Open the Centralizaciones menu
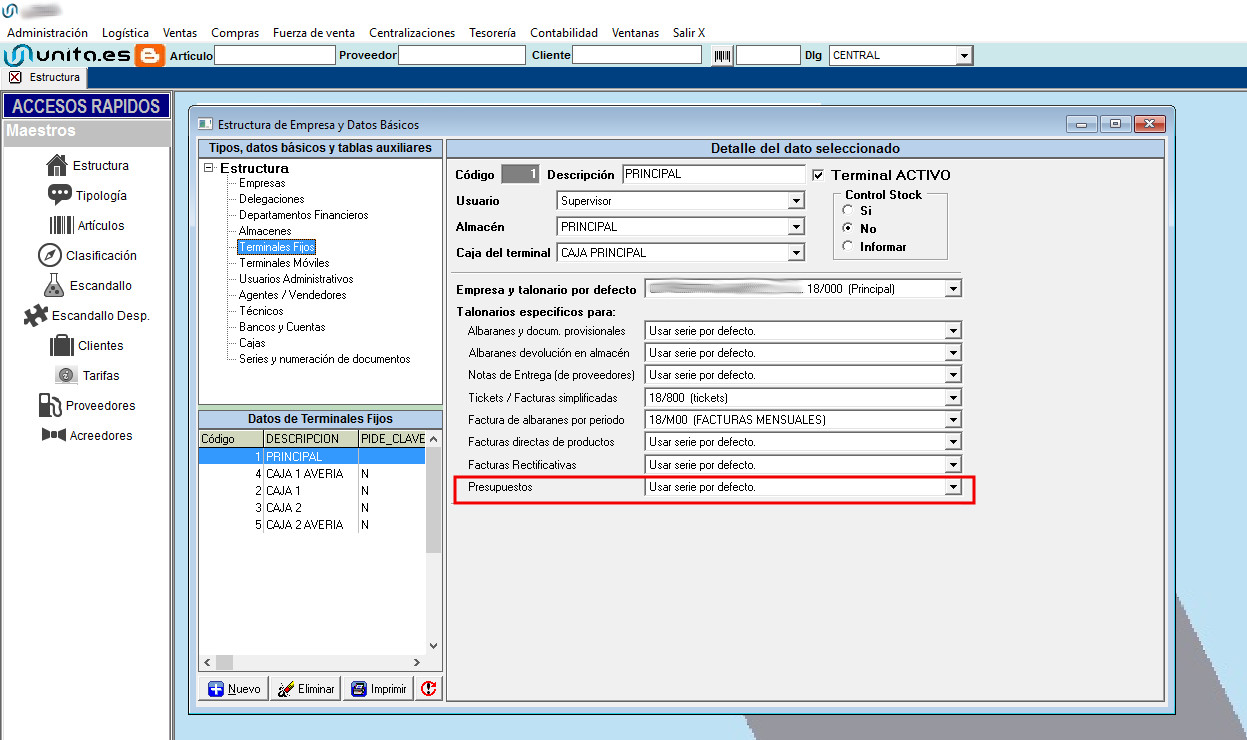 click(412, 33)
